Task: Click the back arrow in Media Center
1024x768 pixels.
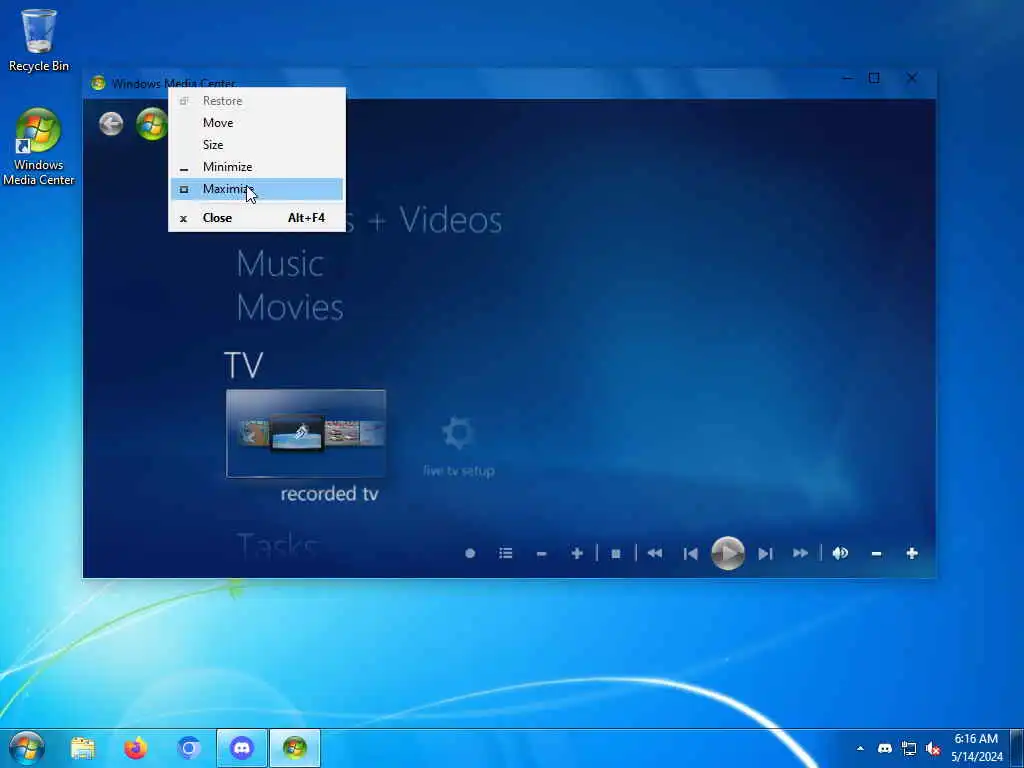Action: [111, 123]
